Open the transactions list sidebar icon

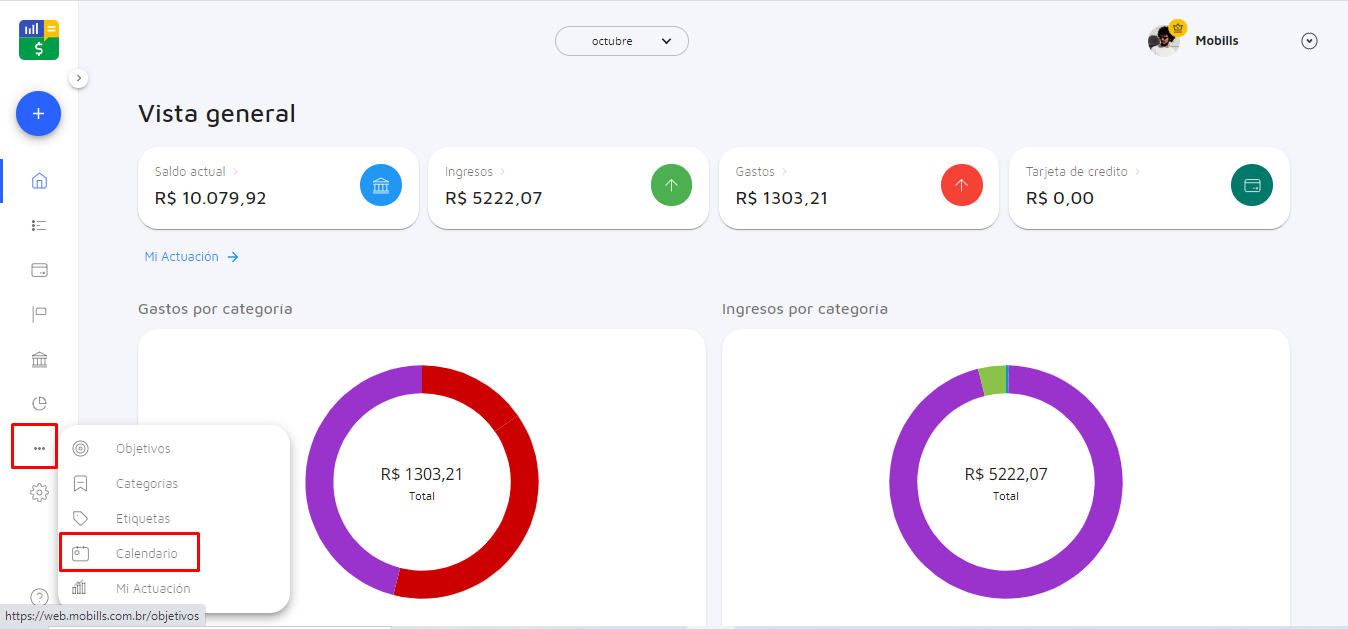pyautogui.click(x=39, y=226)
